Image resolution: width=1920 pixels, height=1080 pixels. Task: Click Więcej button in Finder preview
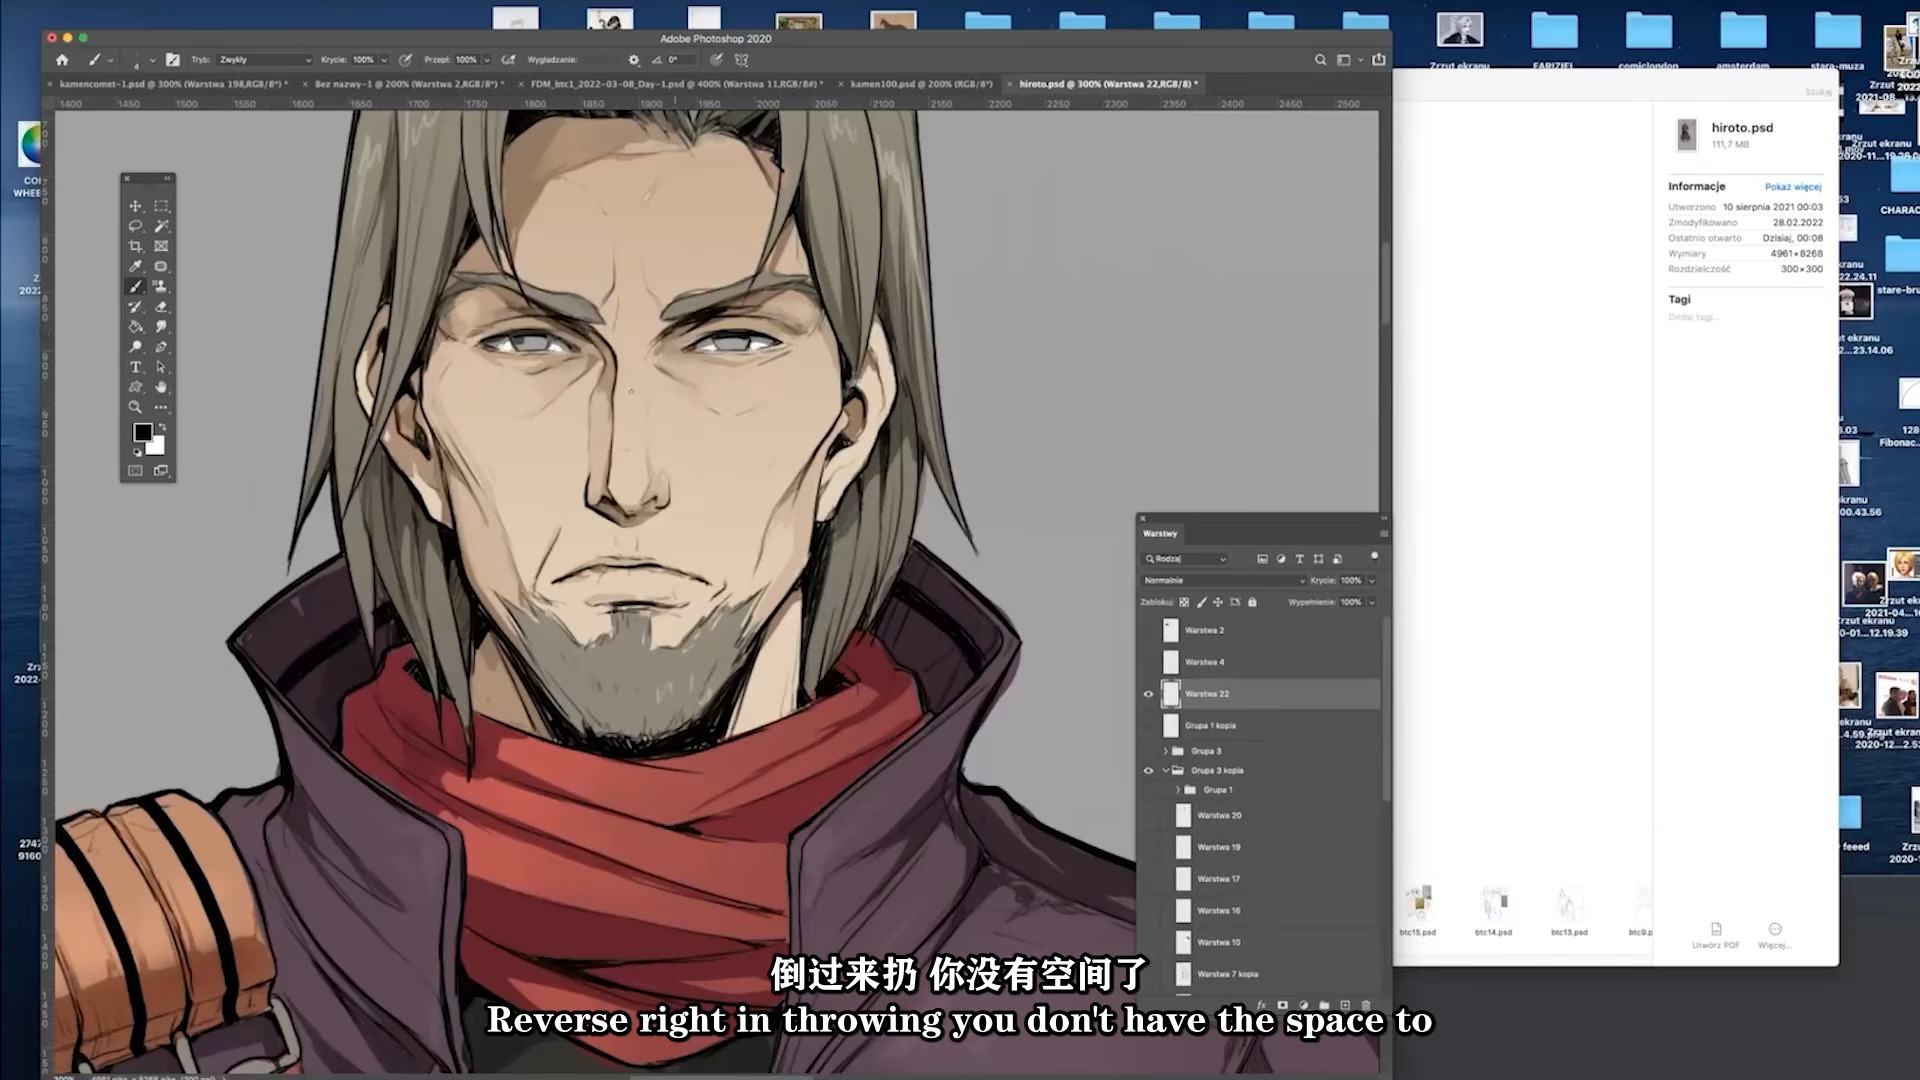pyautogui.click(x=1774, y=936)
